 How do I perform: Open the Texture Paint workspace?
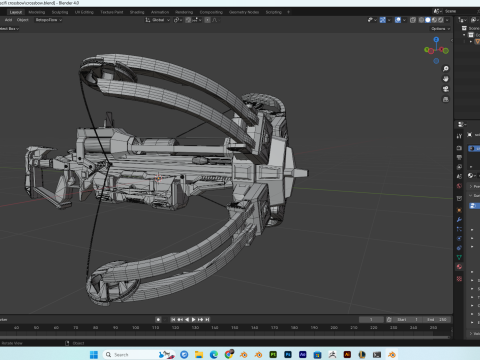(x=112, y=12)
